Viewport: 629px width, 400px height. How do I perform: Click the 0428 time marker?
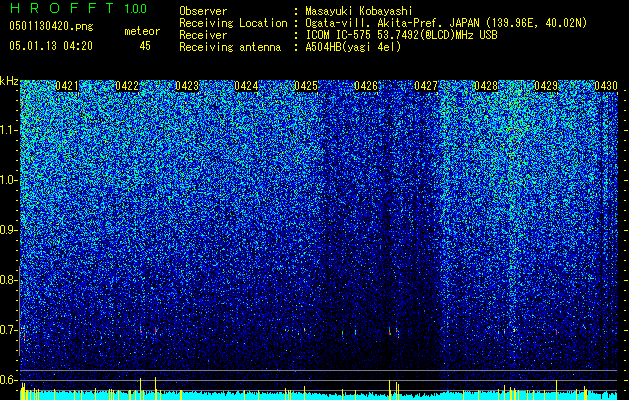click(486, 86)
